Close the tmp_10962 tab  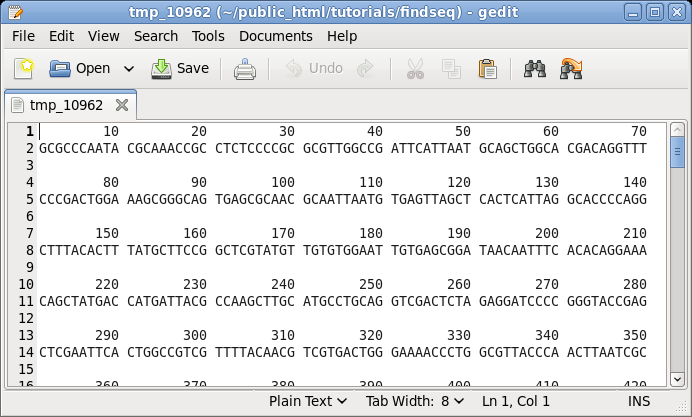tap(122, 105)
